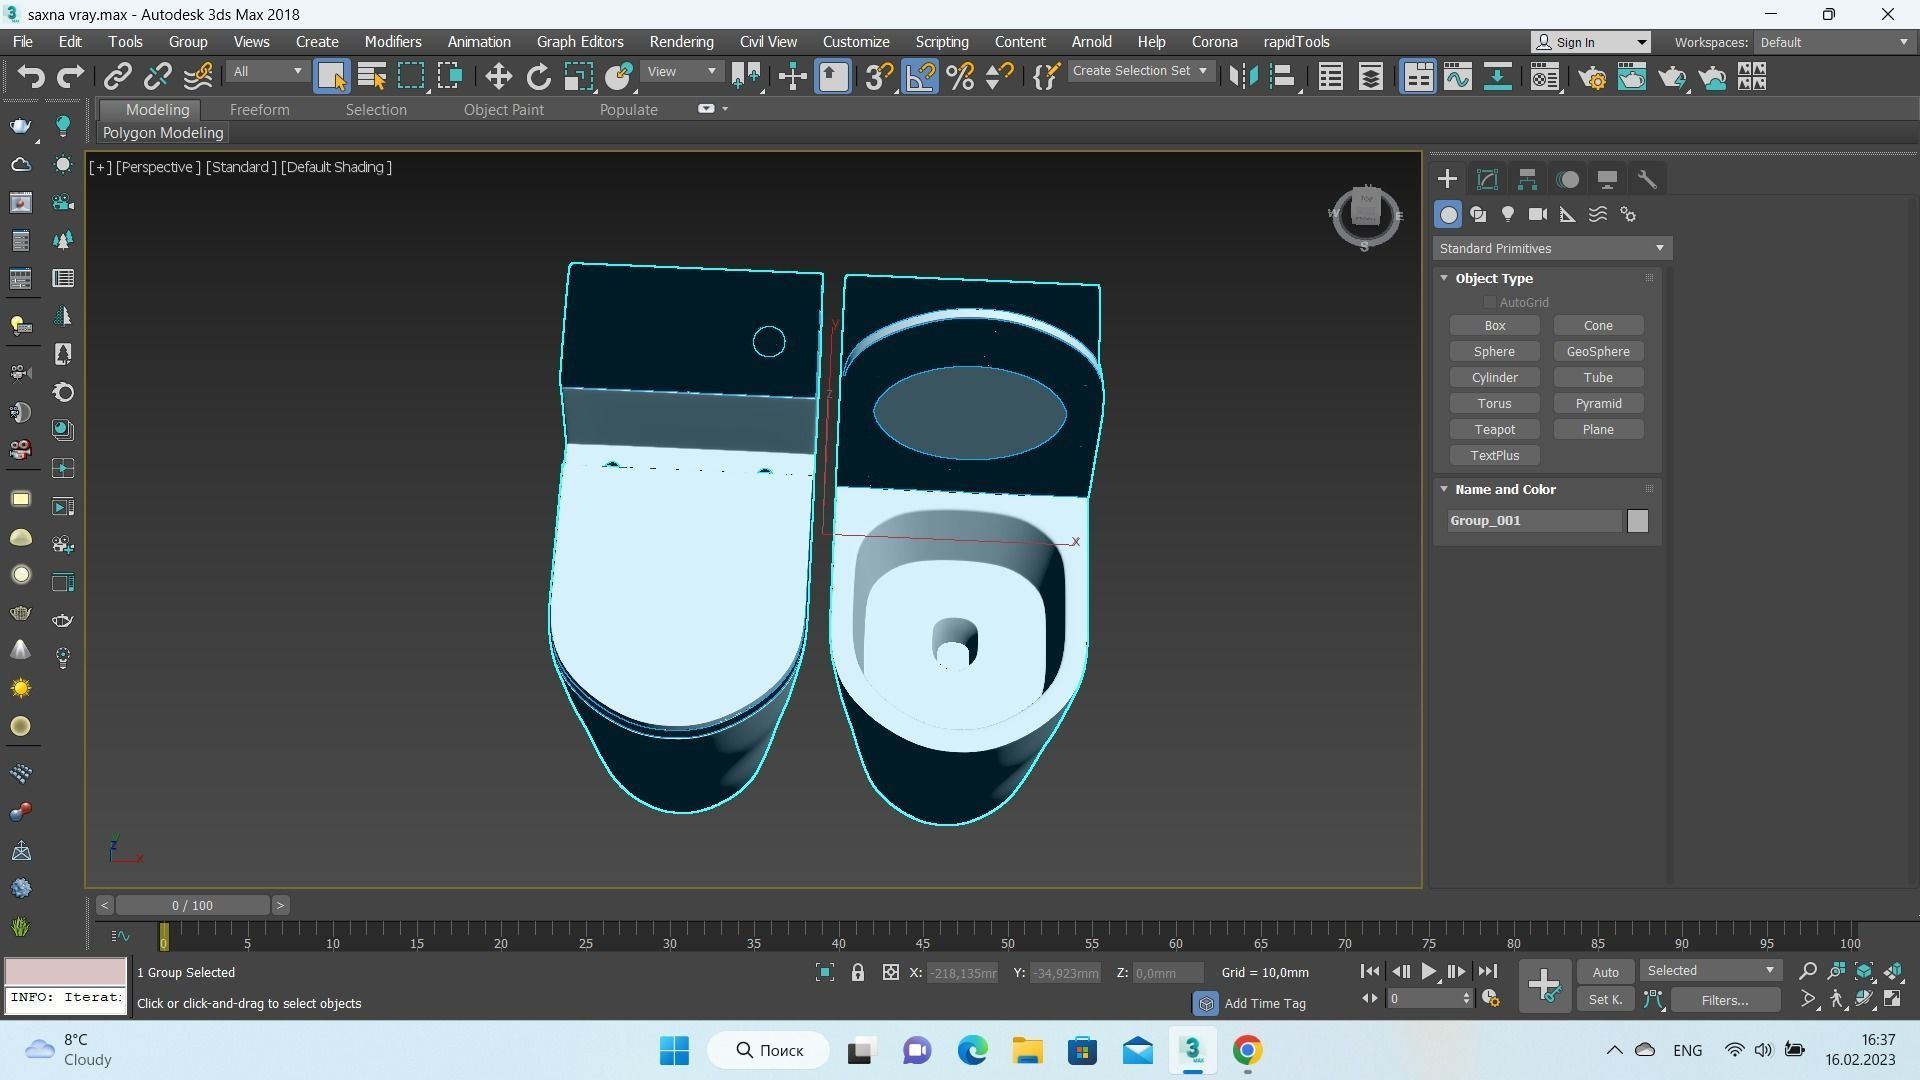
Task: Click the GeoSphere primitive button
Action: (x=1598, y=352)
